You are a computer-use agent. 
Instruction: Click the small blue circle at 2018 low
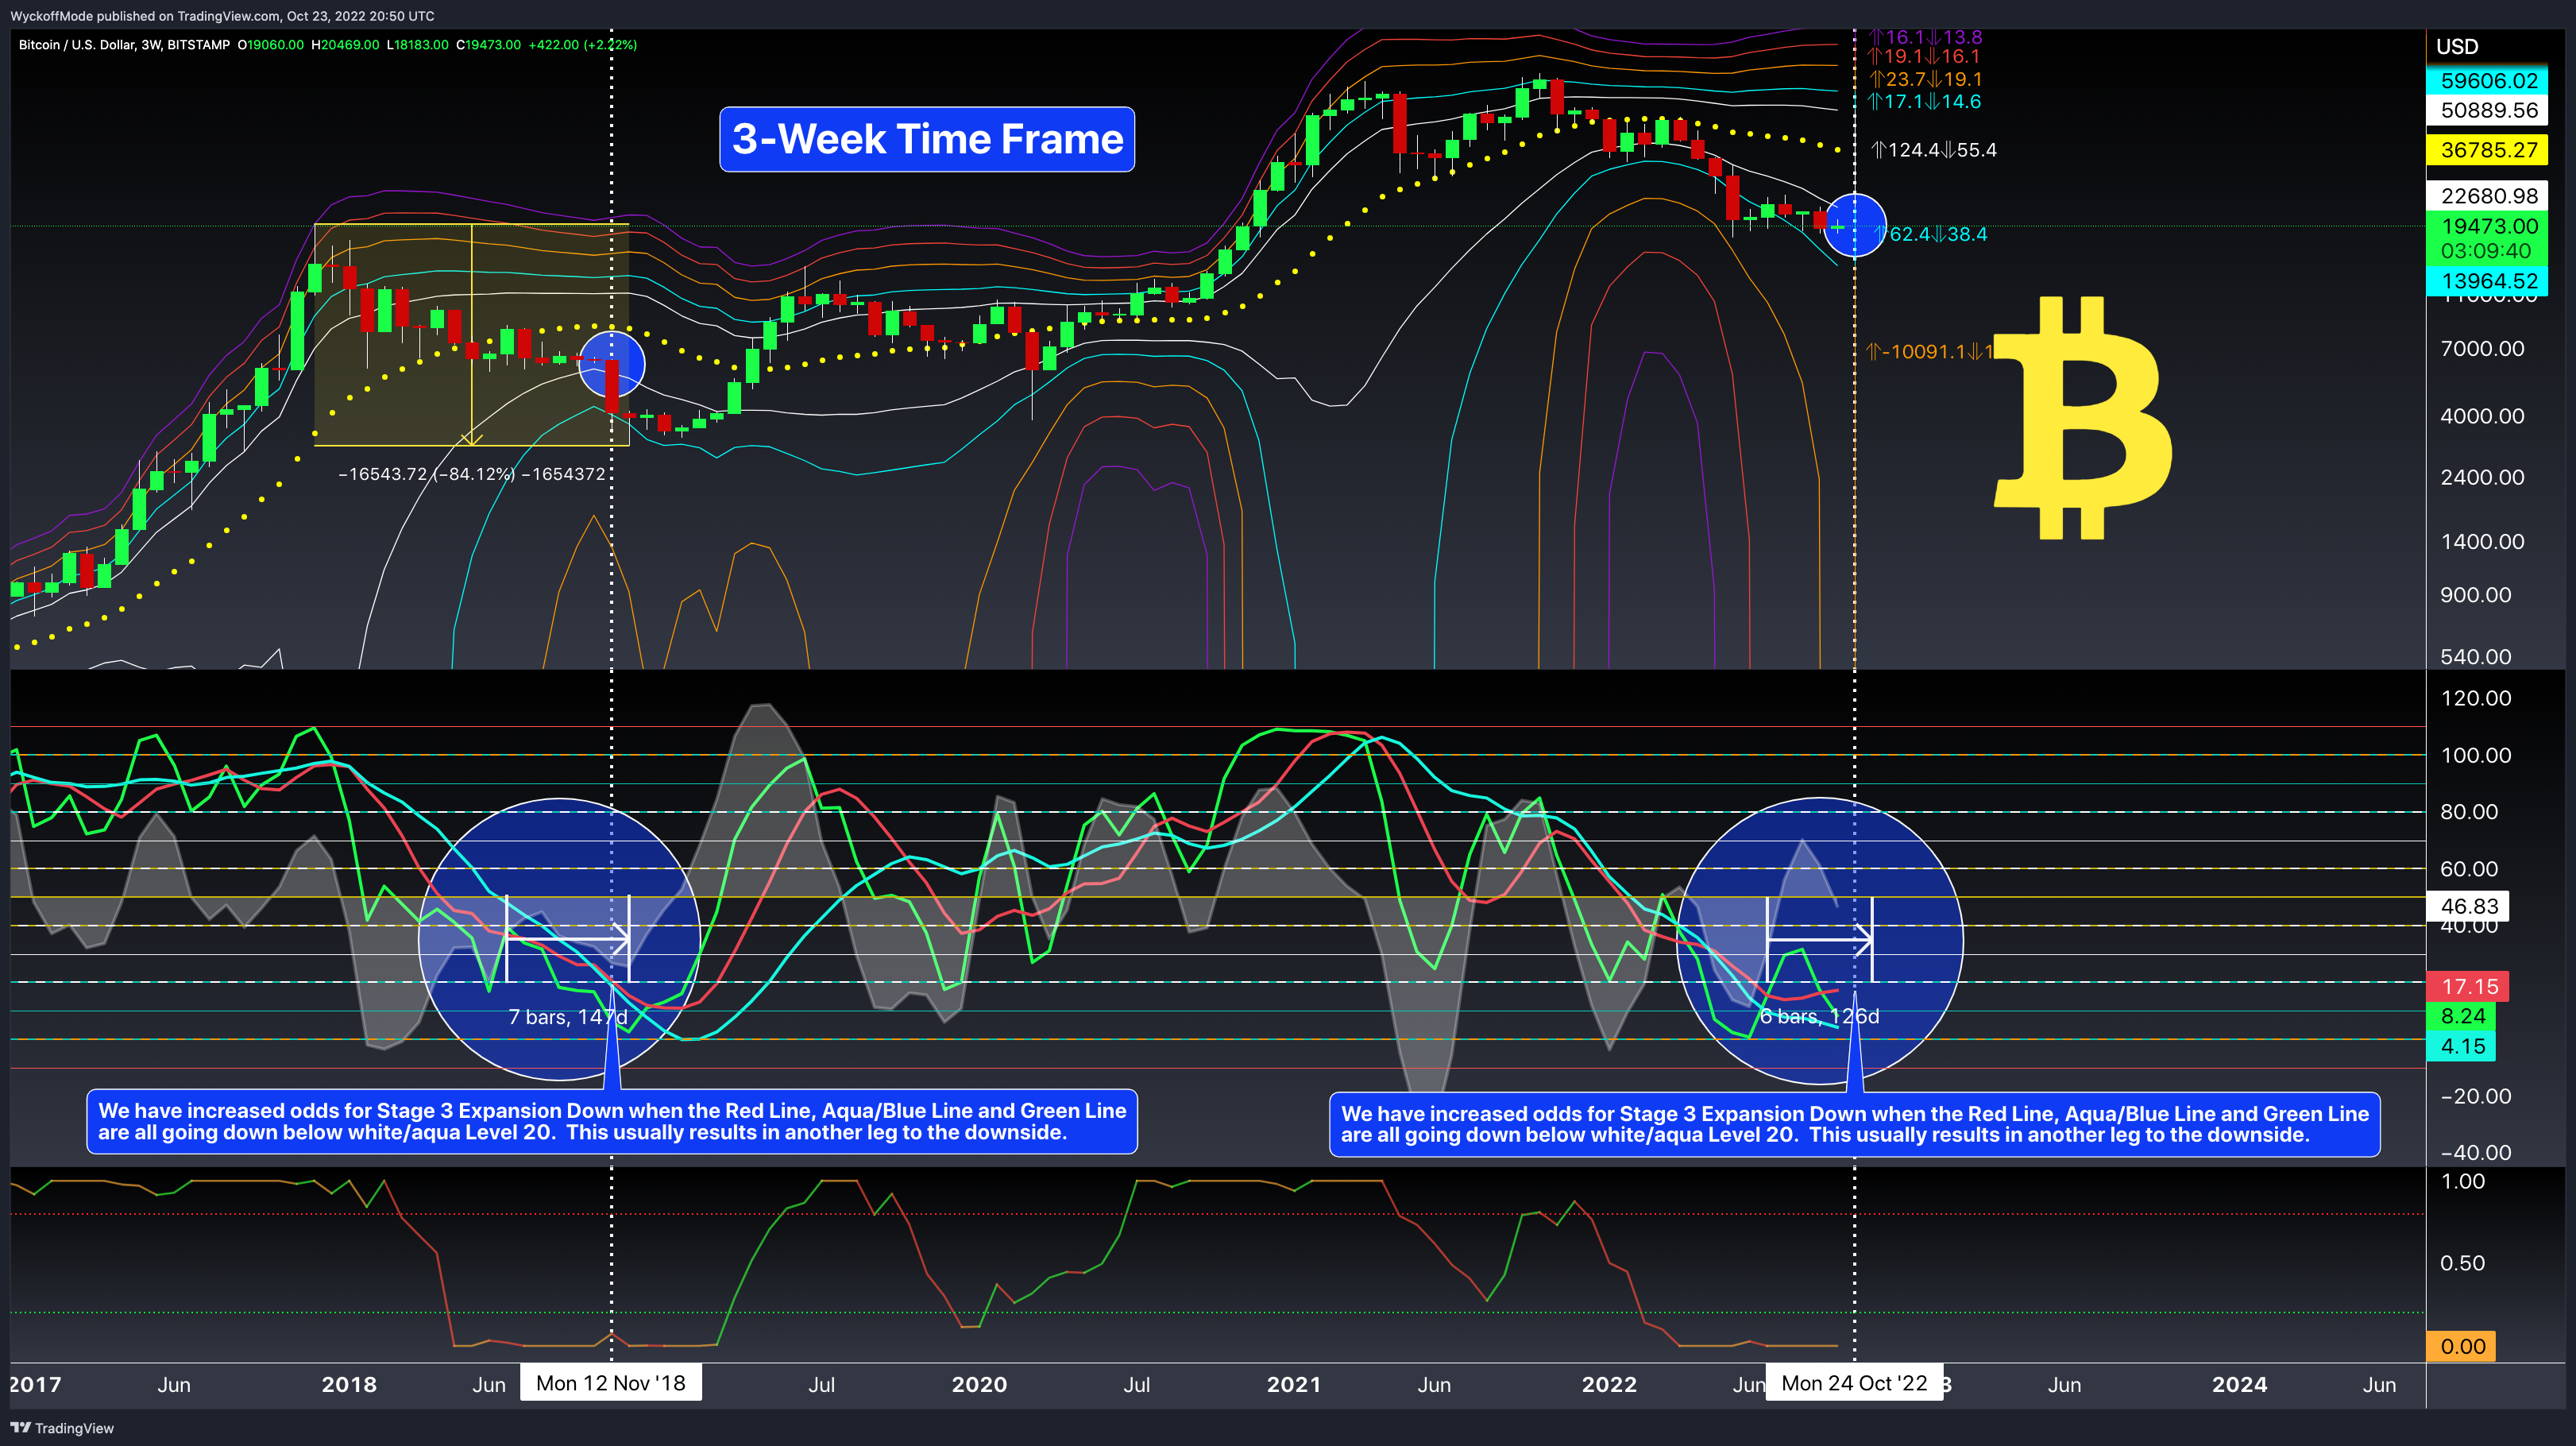[612, 364]
